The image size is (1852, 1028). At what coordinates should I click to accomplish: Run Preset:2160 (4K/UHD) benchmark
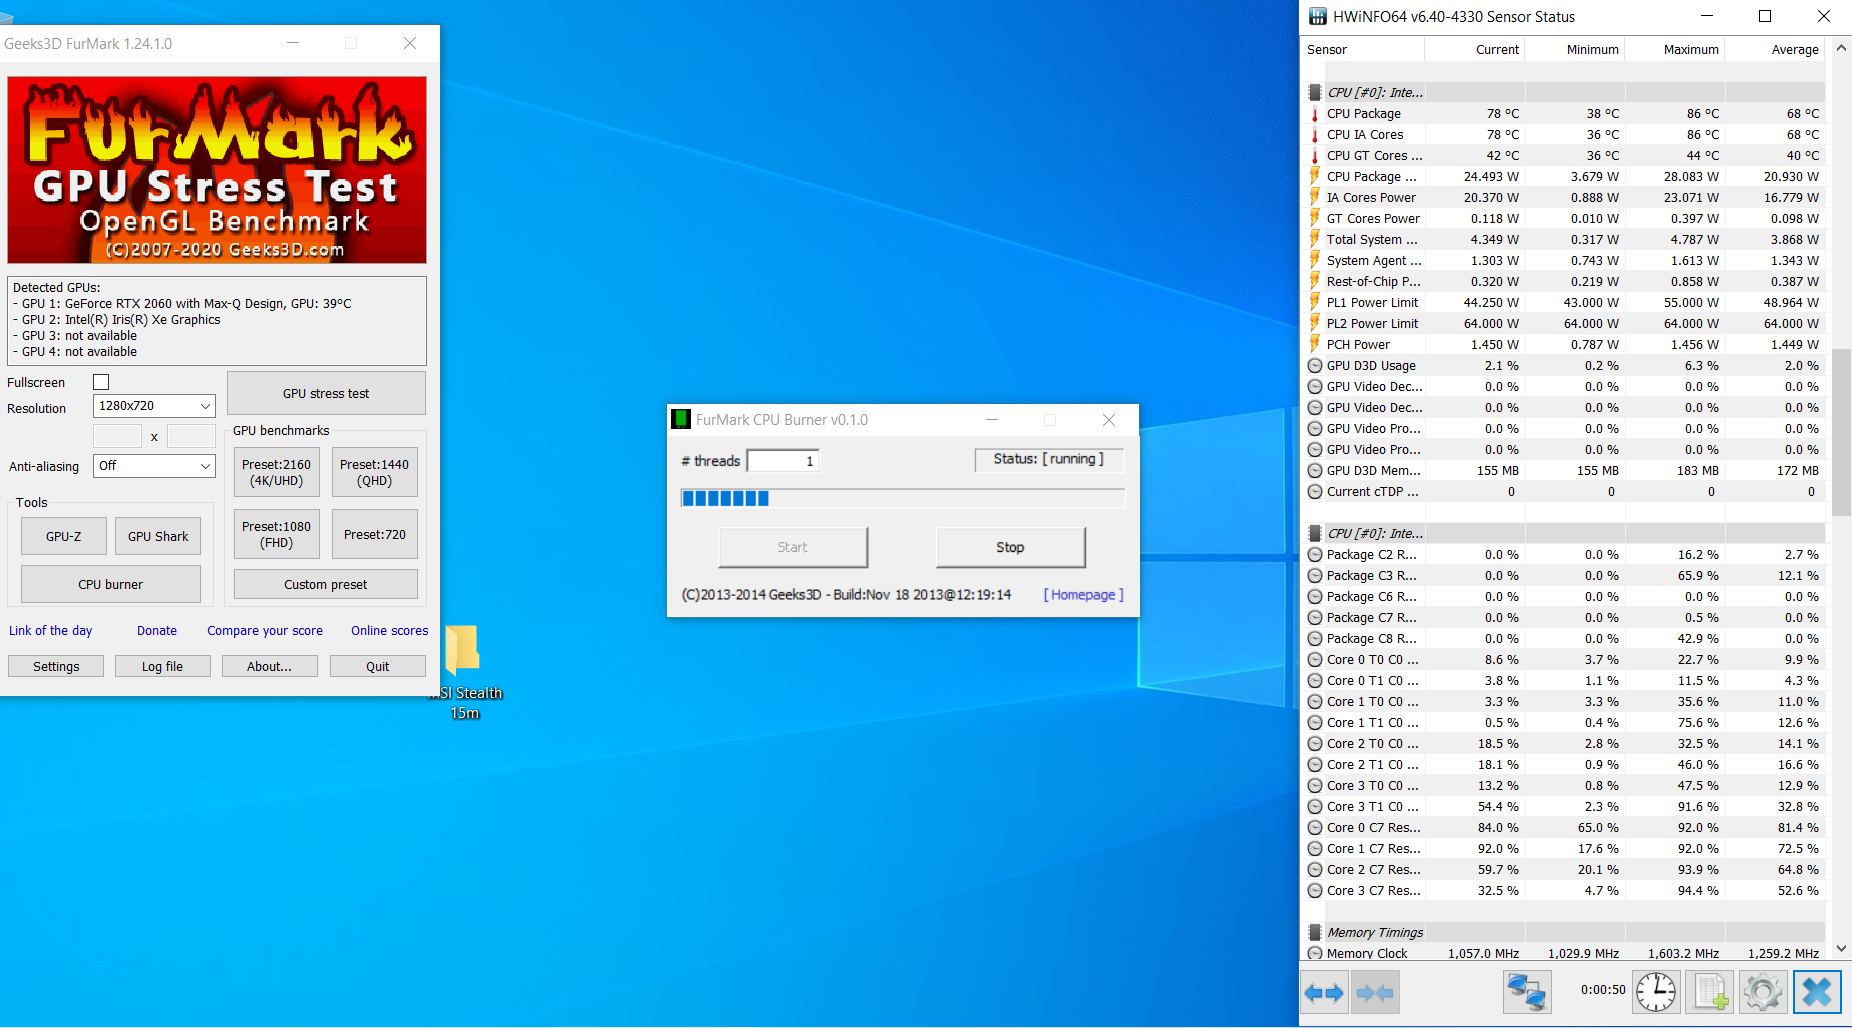[x=277, y=473]
